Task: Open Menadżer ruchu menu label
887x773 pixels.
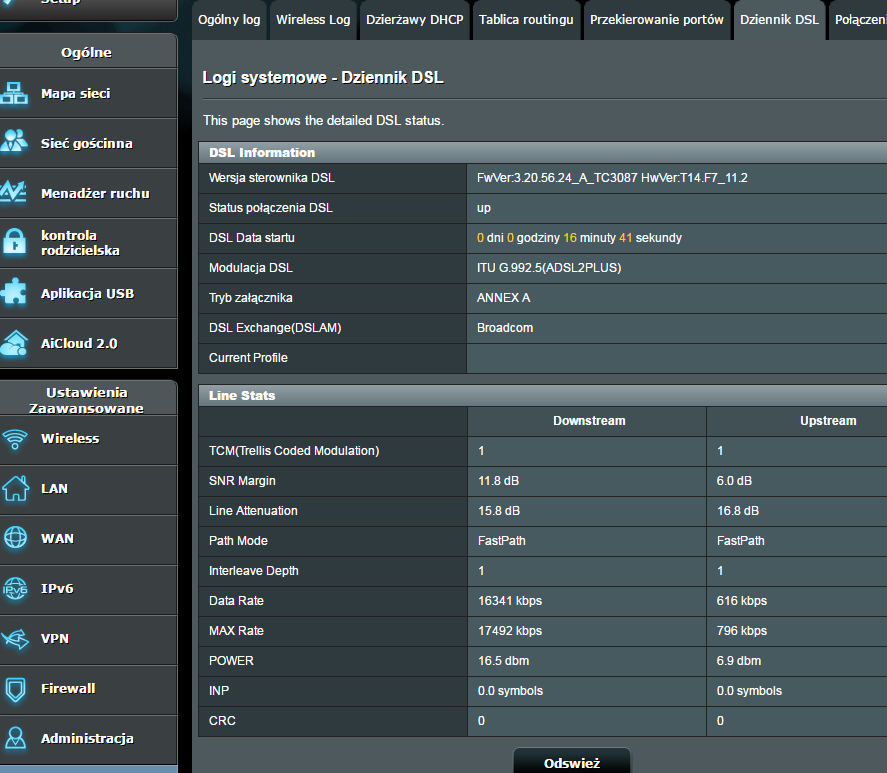Action: click(x=96, y=194)
